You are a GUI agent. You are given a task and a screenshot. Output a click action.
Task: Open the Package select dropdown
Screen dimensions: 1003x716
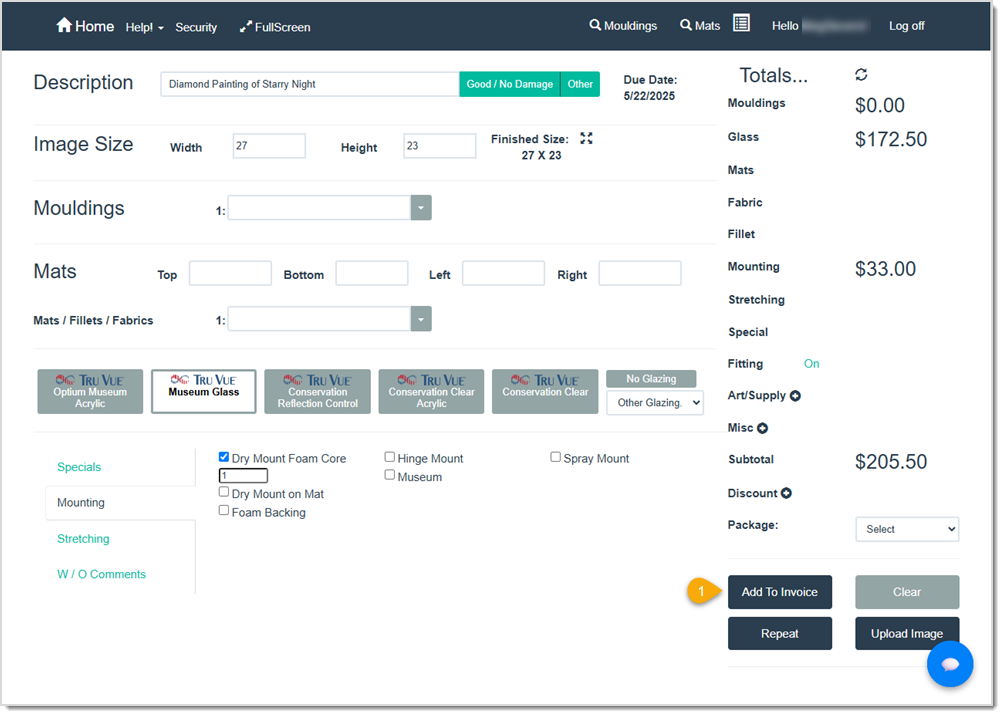point(906,528)
